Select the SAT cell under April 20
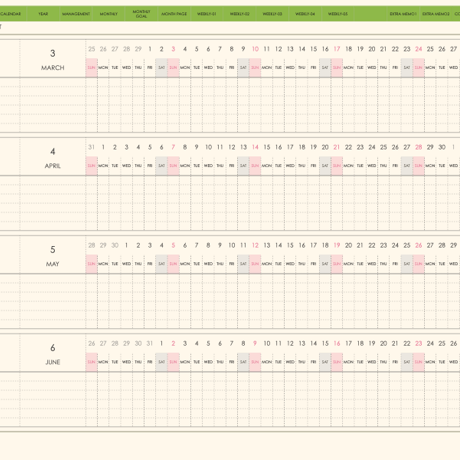 pos(325,166)
